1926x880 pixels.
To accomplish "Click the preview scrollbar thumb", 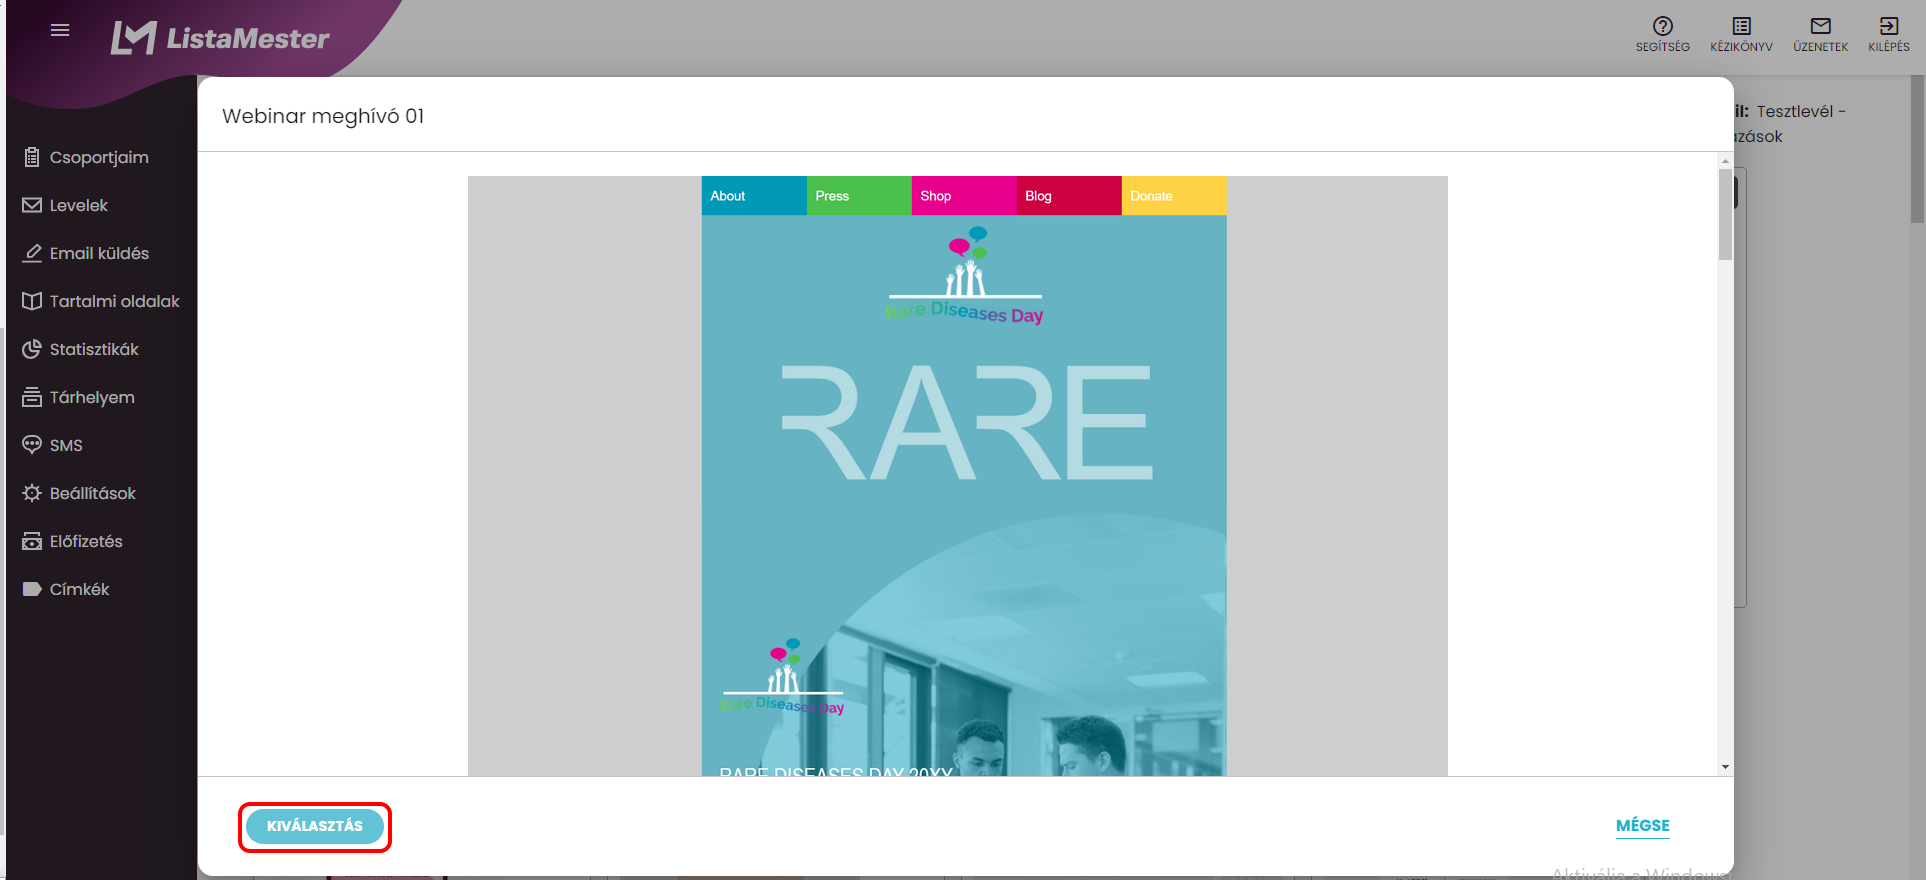I will 1725,214.
